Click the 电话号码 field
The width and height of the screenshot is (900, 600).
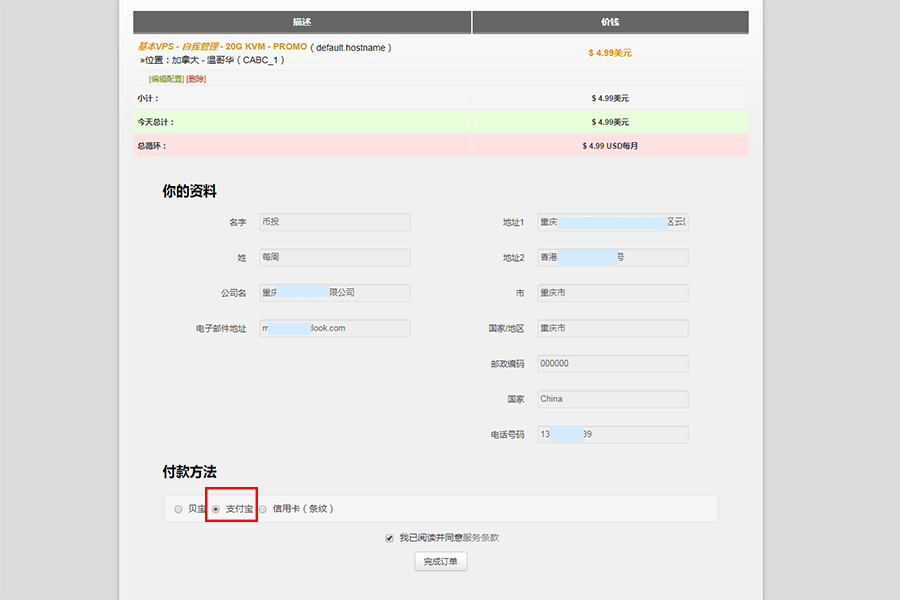point(612,434)
